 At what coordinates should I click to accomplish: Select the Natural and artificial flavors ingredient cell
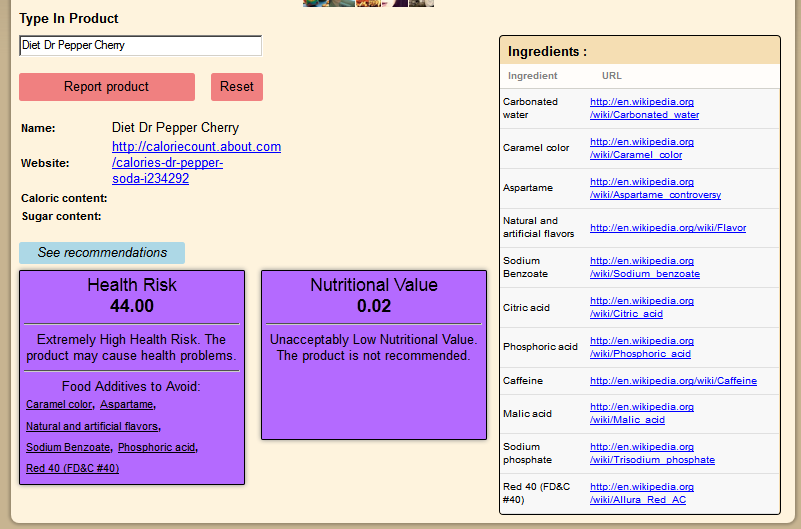coord(538,227)
